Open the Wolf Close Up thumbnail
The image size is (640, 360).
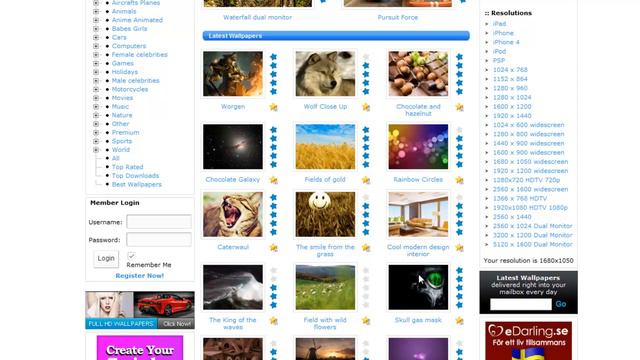click(325, 74)
